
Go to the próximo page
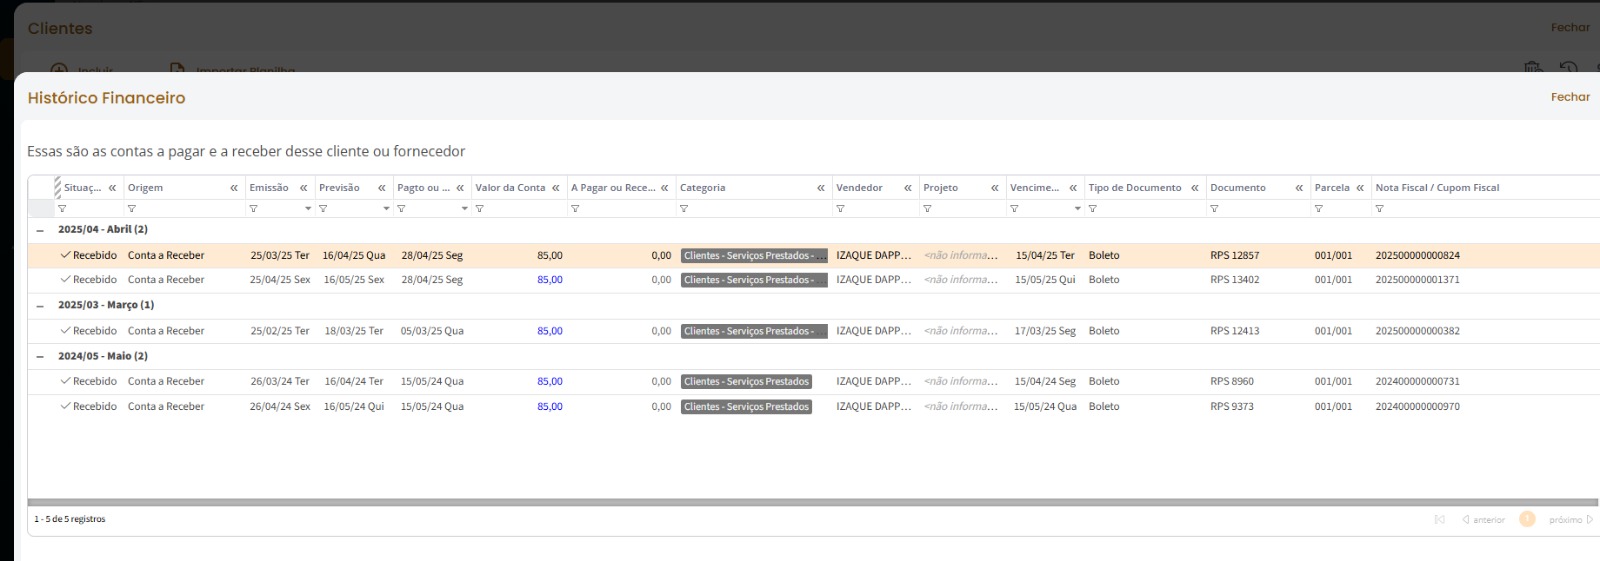click(x=1570, y=520)
